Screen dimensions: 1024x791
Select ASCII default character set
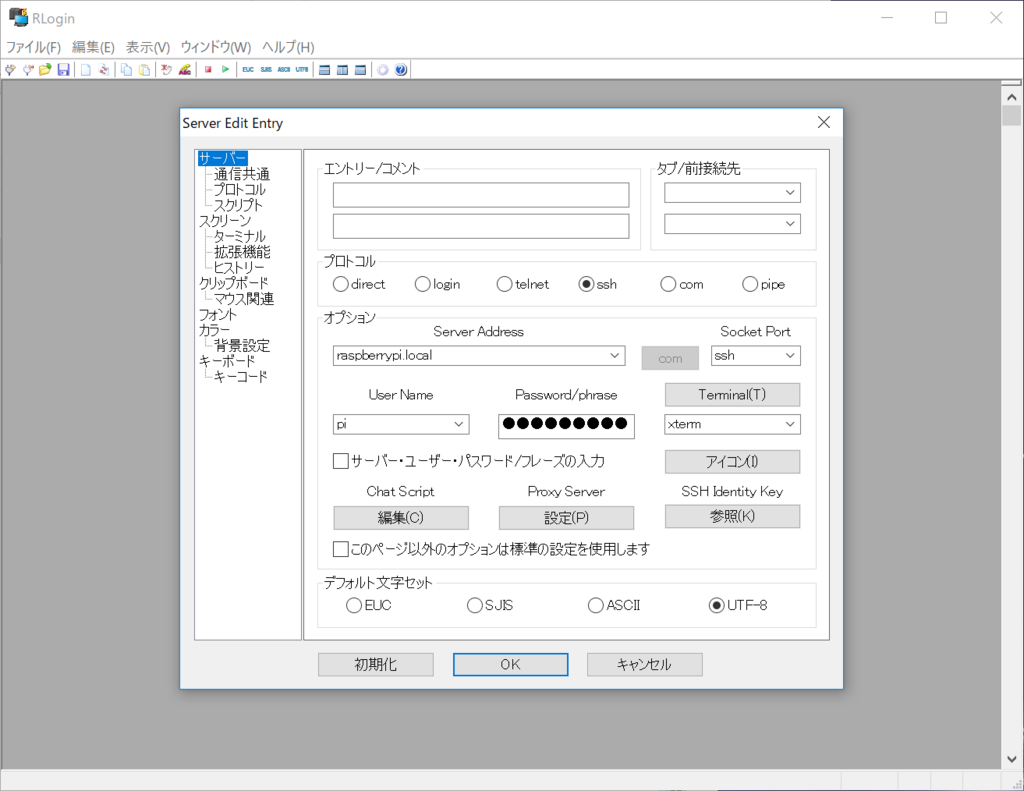click(x=596, y=605)
